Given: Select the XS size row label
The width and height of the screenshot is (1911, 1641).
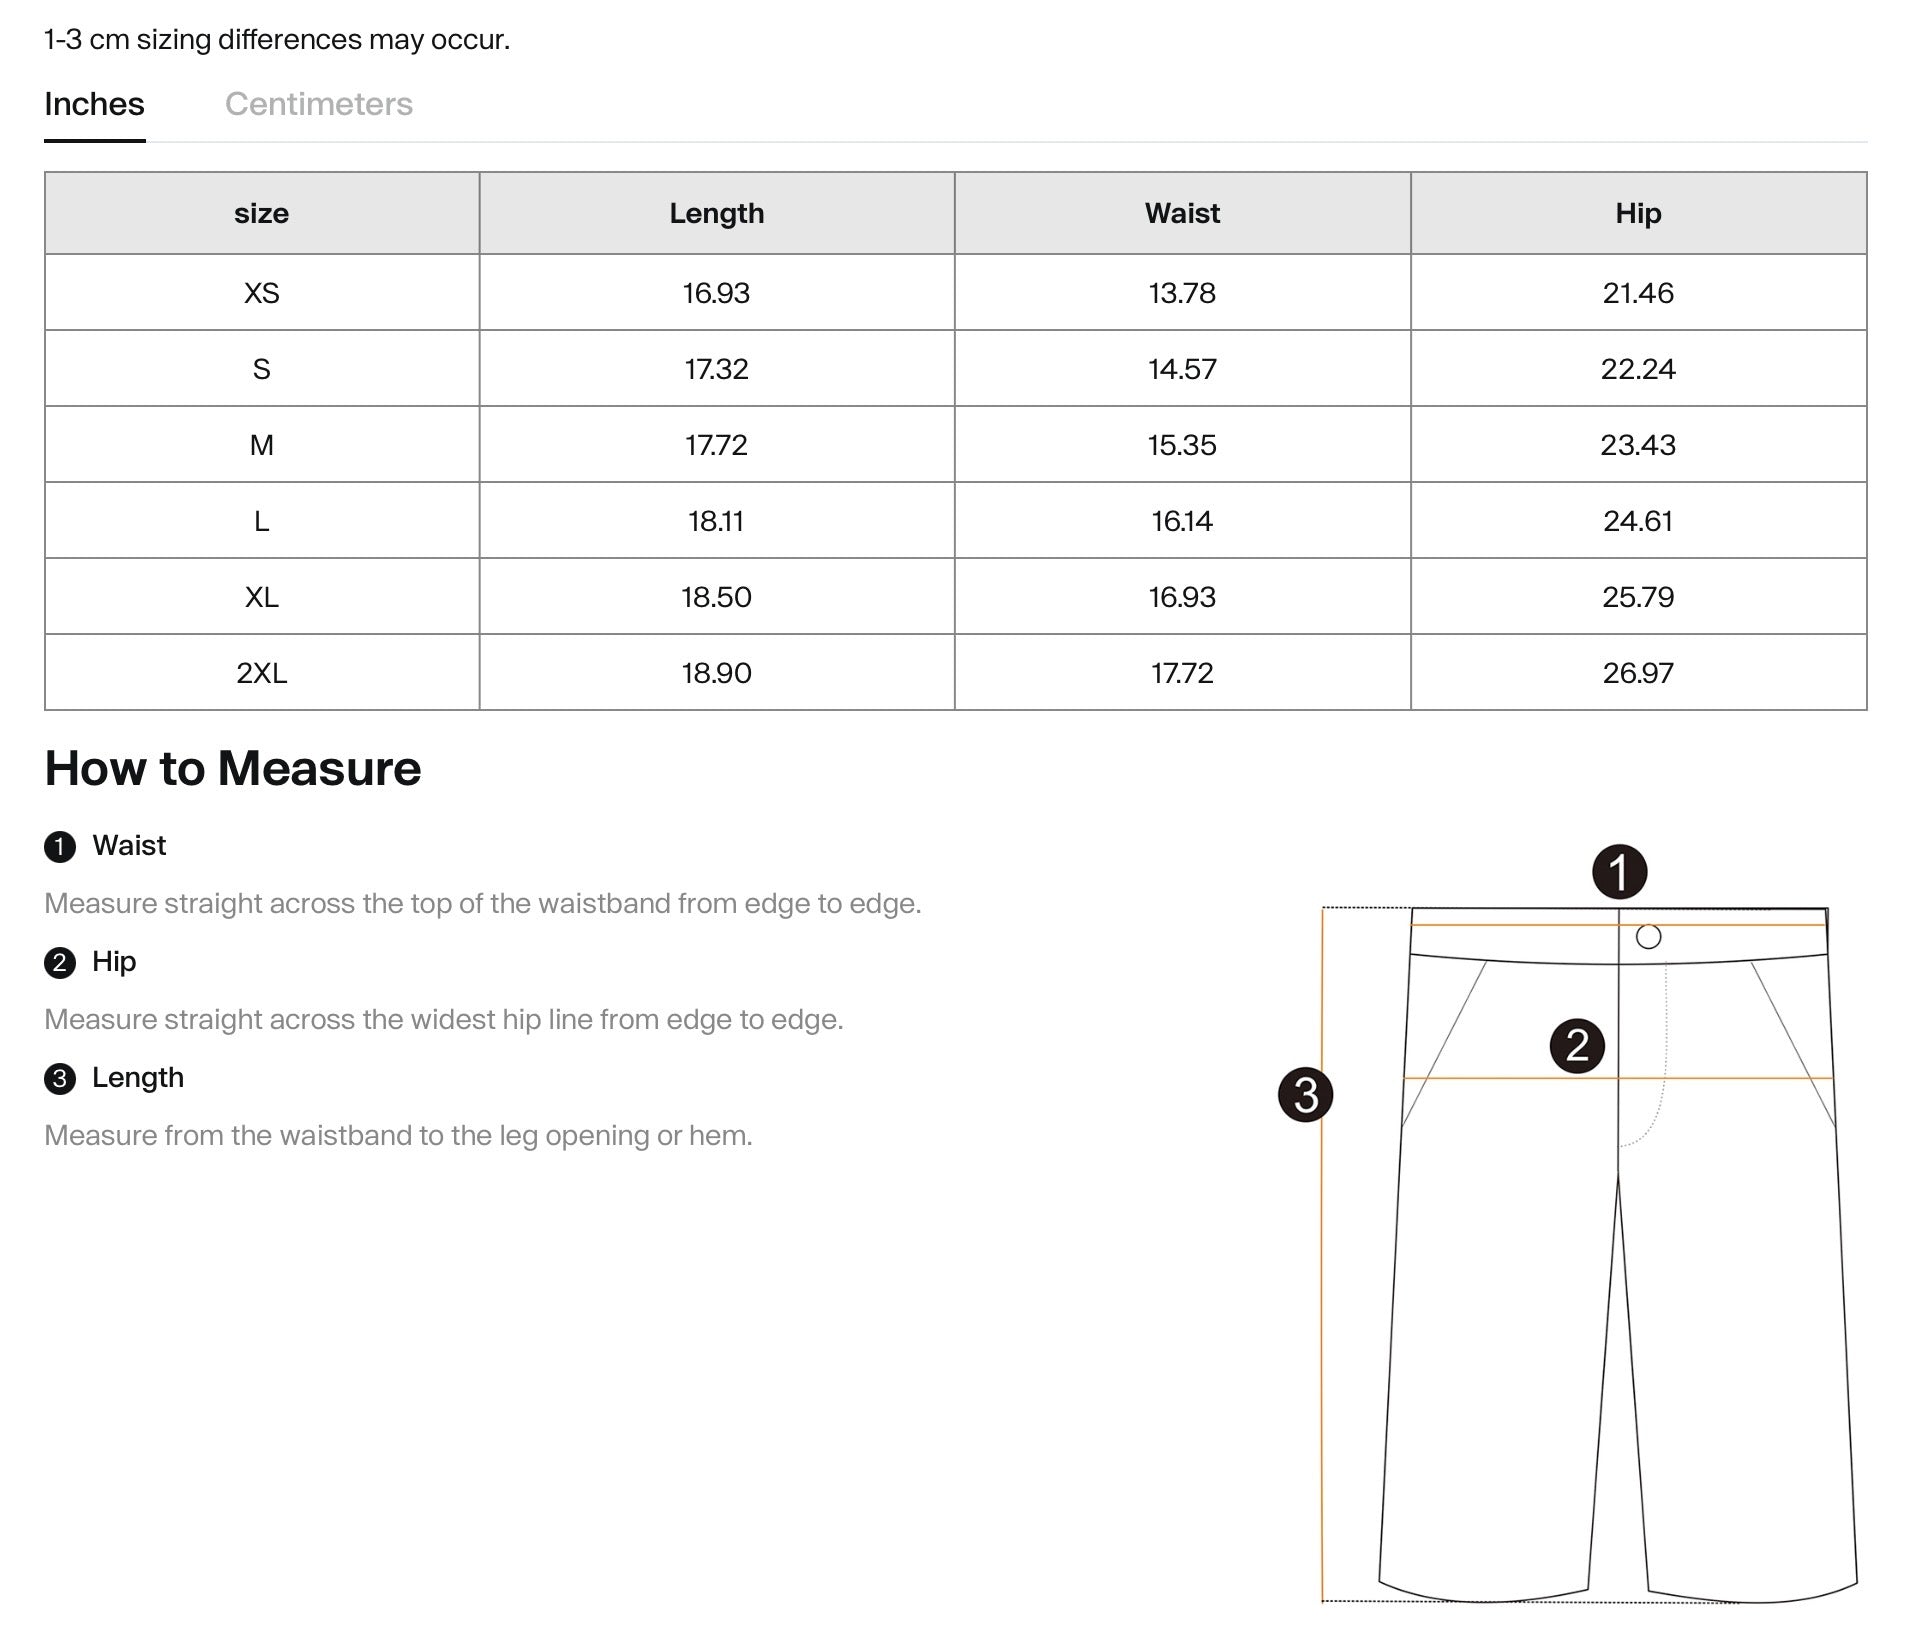Looking at the screenshot, I should coord(261,293).
